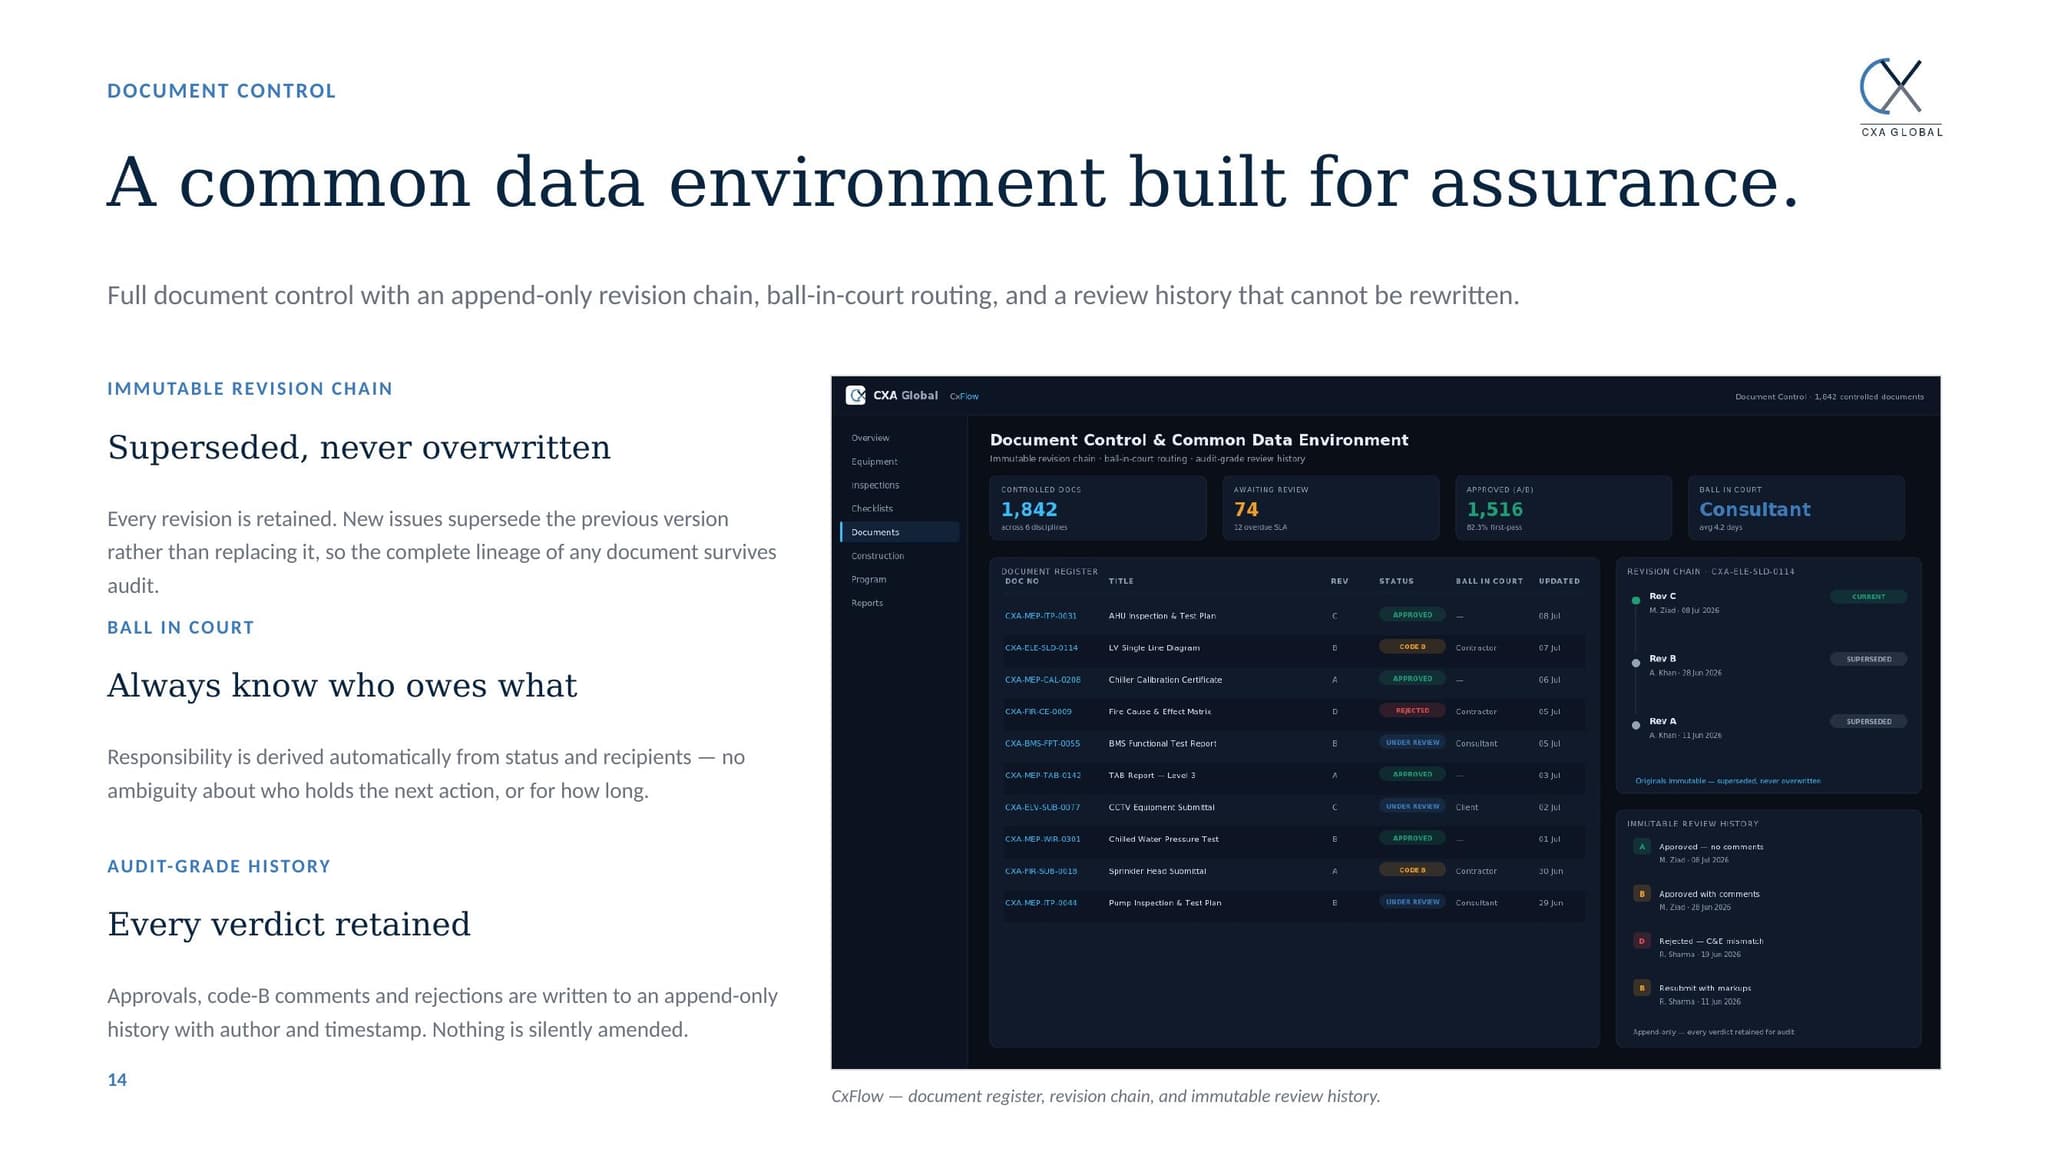Viewport: 2048px width, 1152px height.
Task: Click the Awaiting Review 74 card
Action: (1331, 508)
